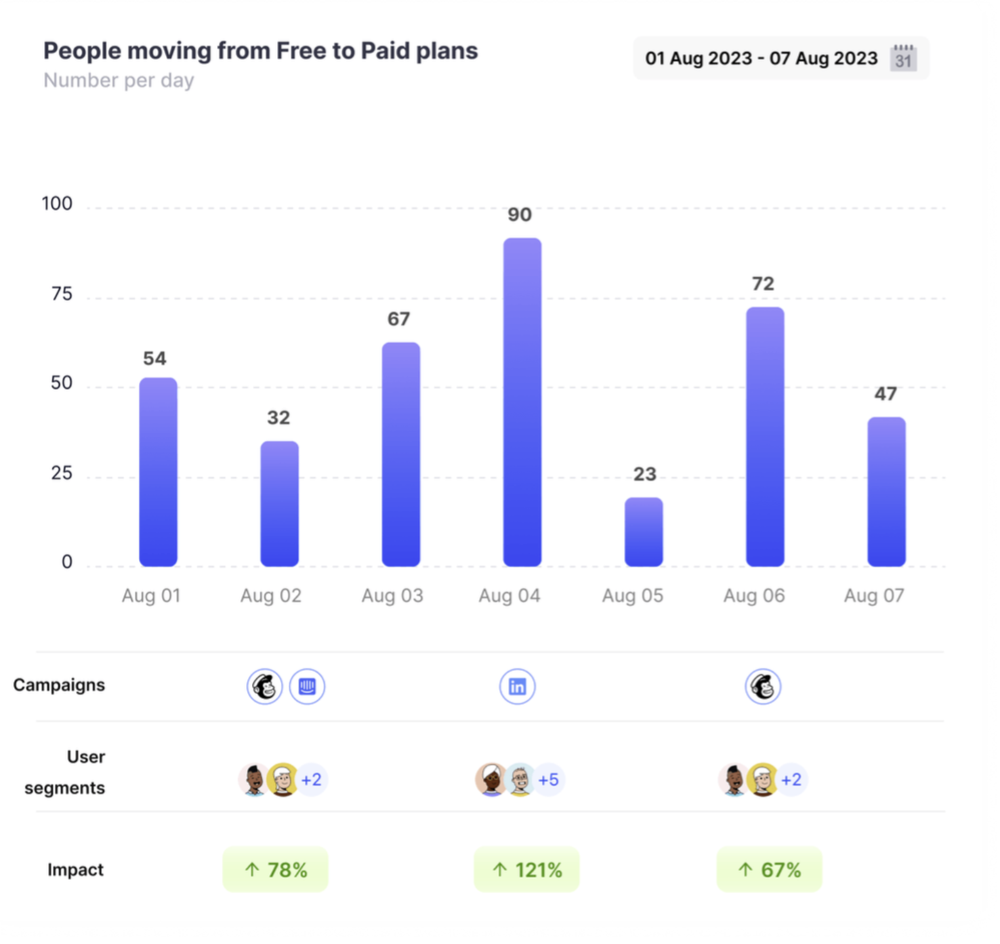Click the Aug 01 bar showing 54
This screenshot has height=944, width=1000.
point(158,472)
